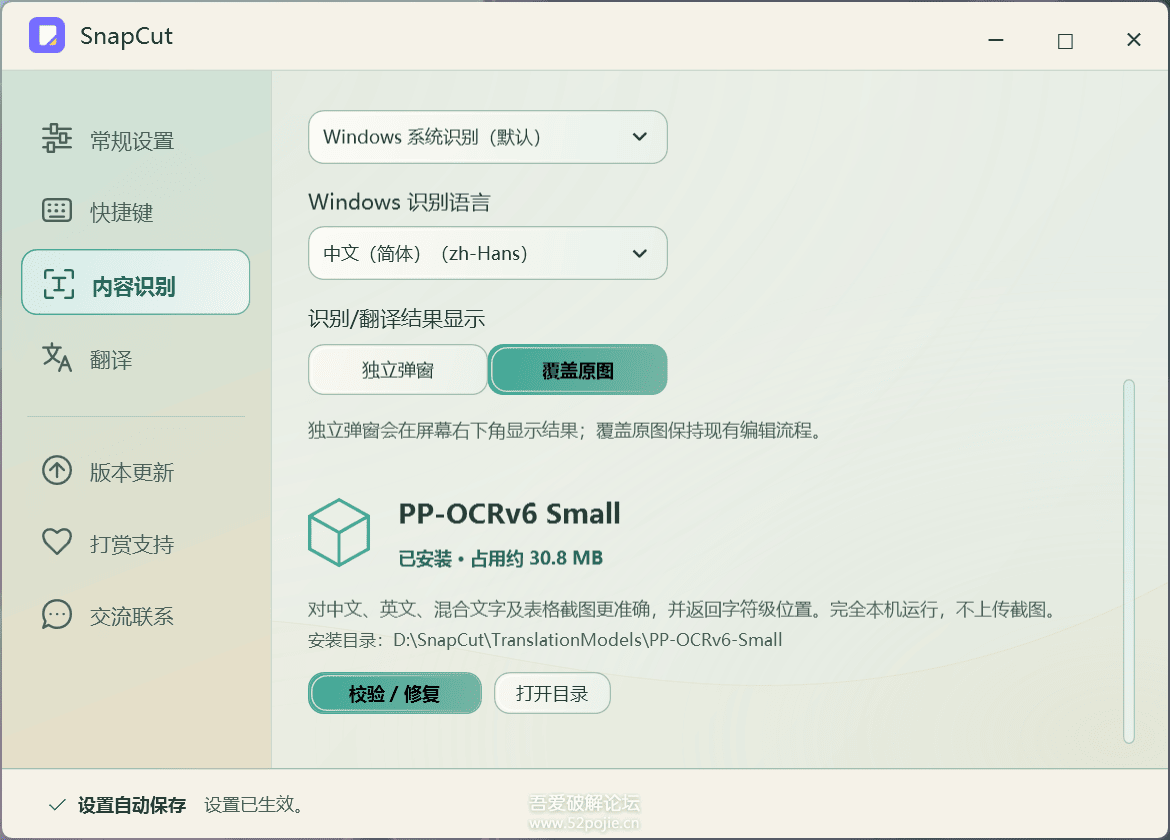Open the 交流联系 page
Image resolution: width=1170 pixels, height=840 pixels.
coord(135,615)
